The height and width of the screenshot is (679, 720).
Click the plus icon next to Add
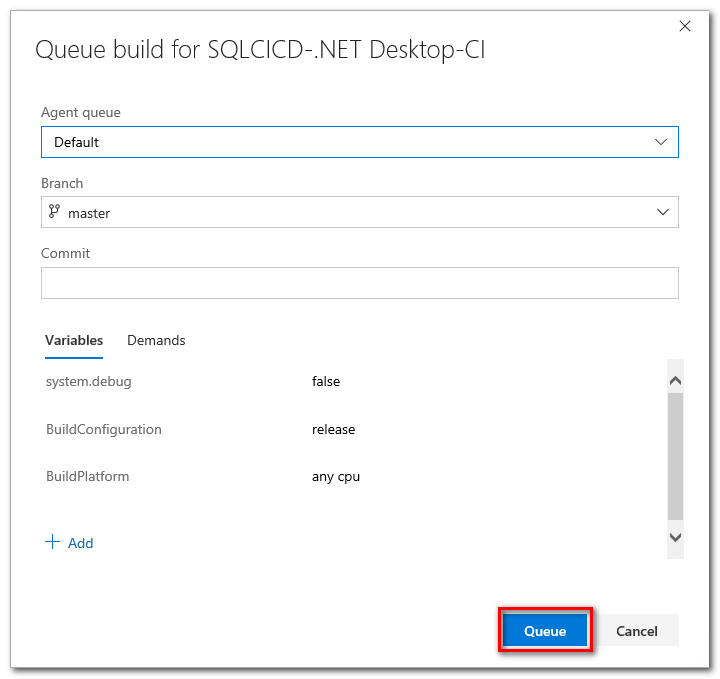(52, 542)
